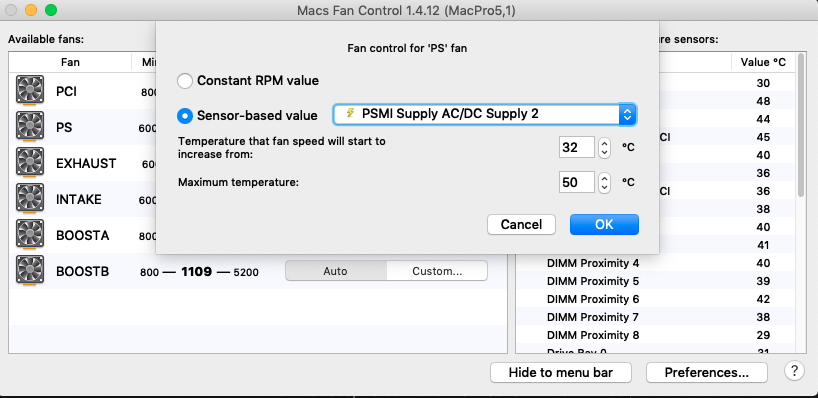Select the INTAKE fan icon
The width and height of the screenshot is (818, 398).
click(x=30, y=199)
